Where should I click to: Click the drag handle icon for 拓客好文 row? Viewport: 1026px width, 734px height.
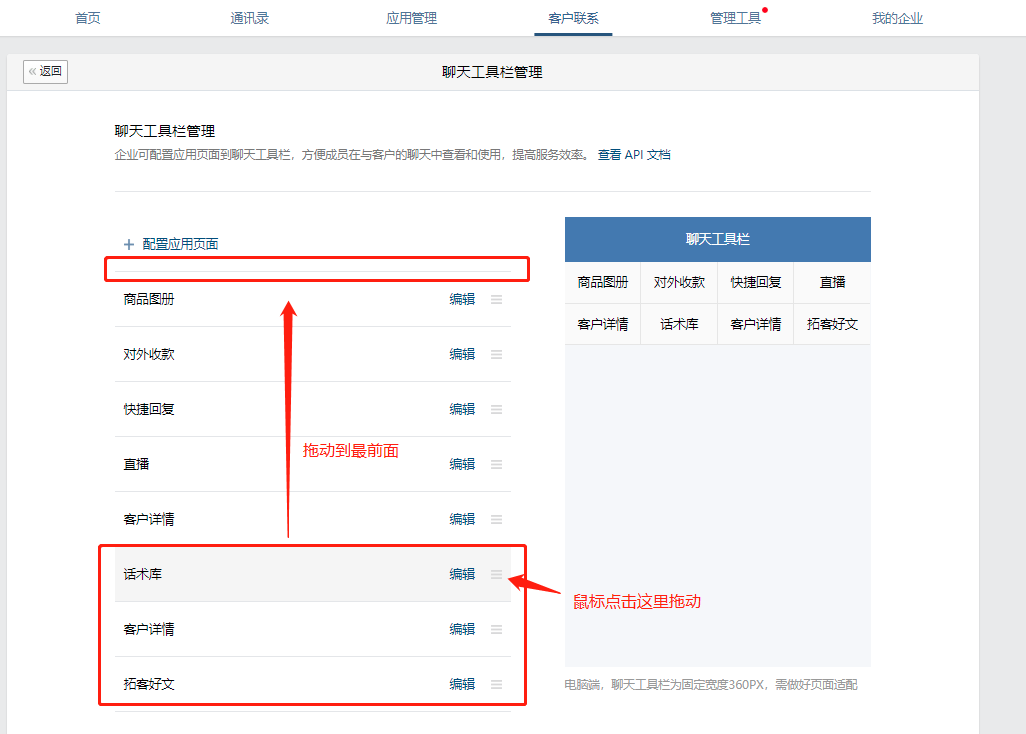[x=497, y=684]
